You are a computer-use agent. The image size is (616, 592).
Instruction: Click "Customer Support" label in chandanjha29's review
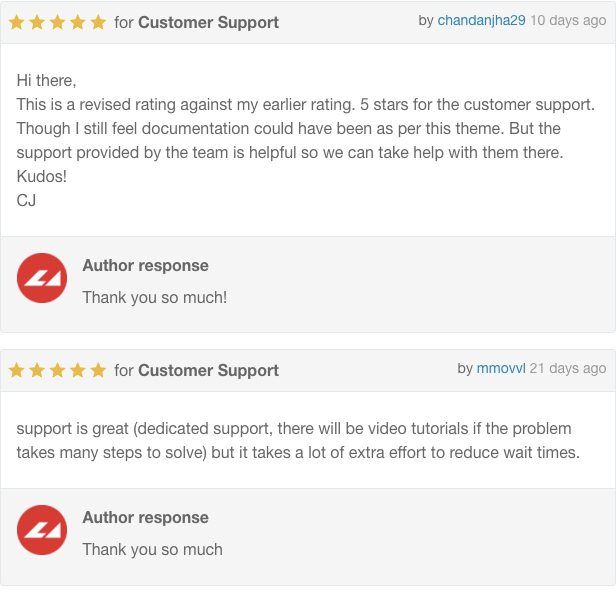208,22
